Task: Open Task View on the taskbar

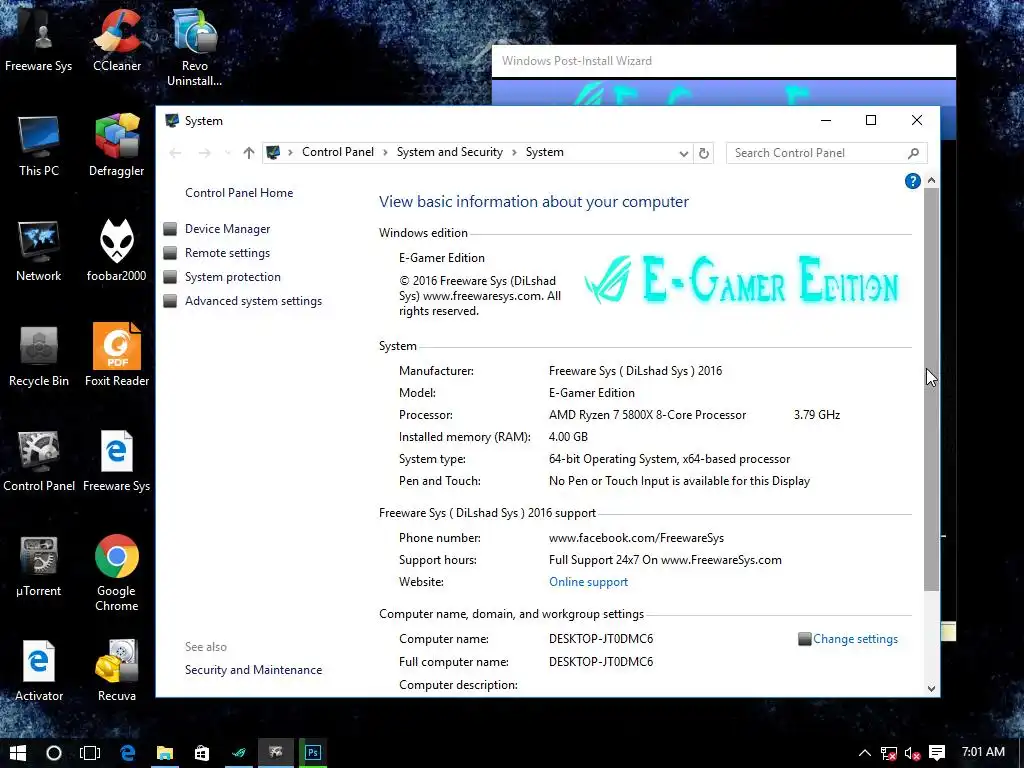Action: (x=89, y=753)
